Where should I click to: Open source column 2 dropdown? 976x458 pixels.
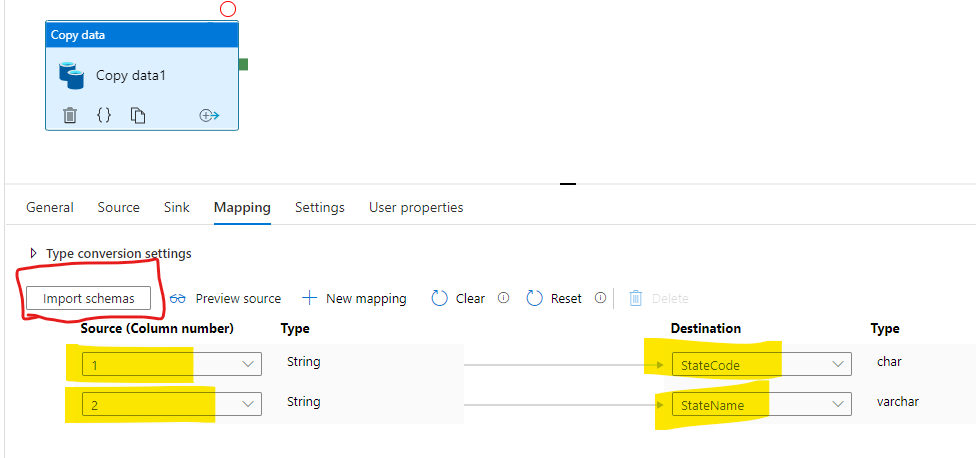click(x=248, y=404)
